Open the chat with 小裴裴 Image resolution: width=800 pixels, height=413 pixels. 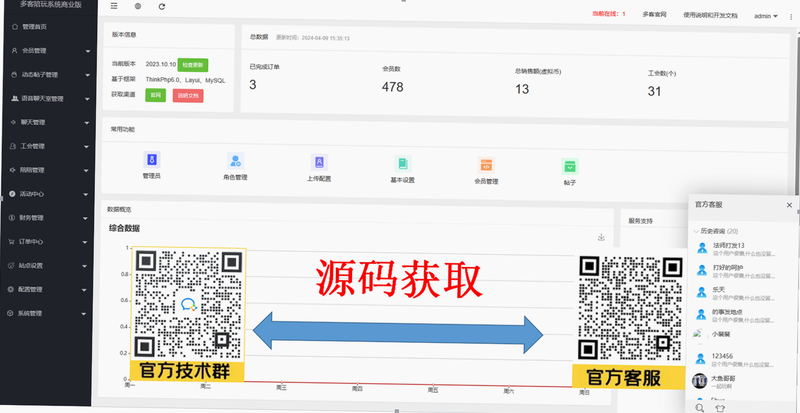tap(741, 335)
